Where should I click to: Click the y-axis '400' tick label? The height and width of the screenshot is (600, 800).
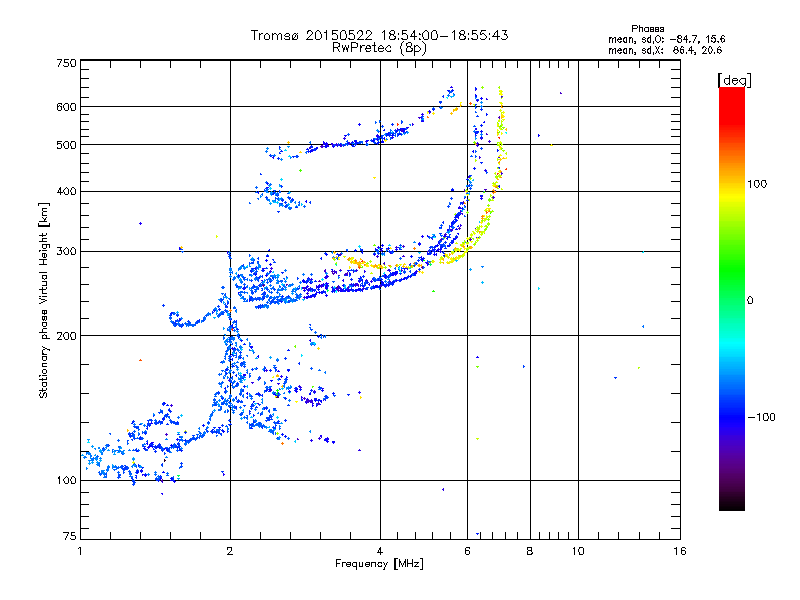tap(66, 191)
